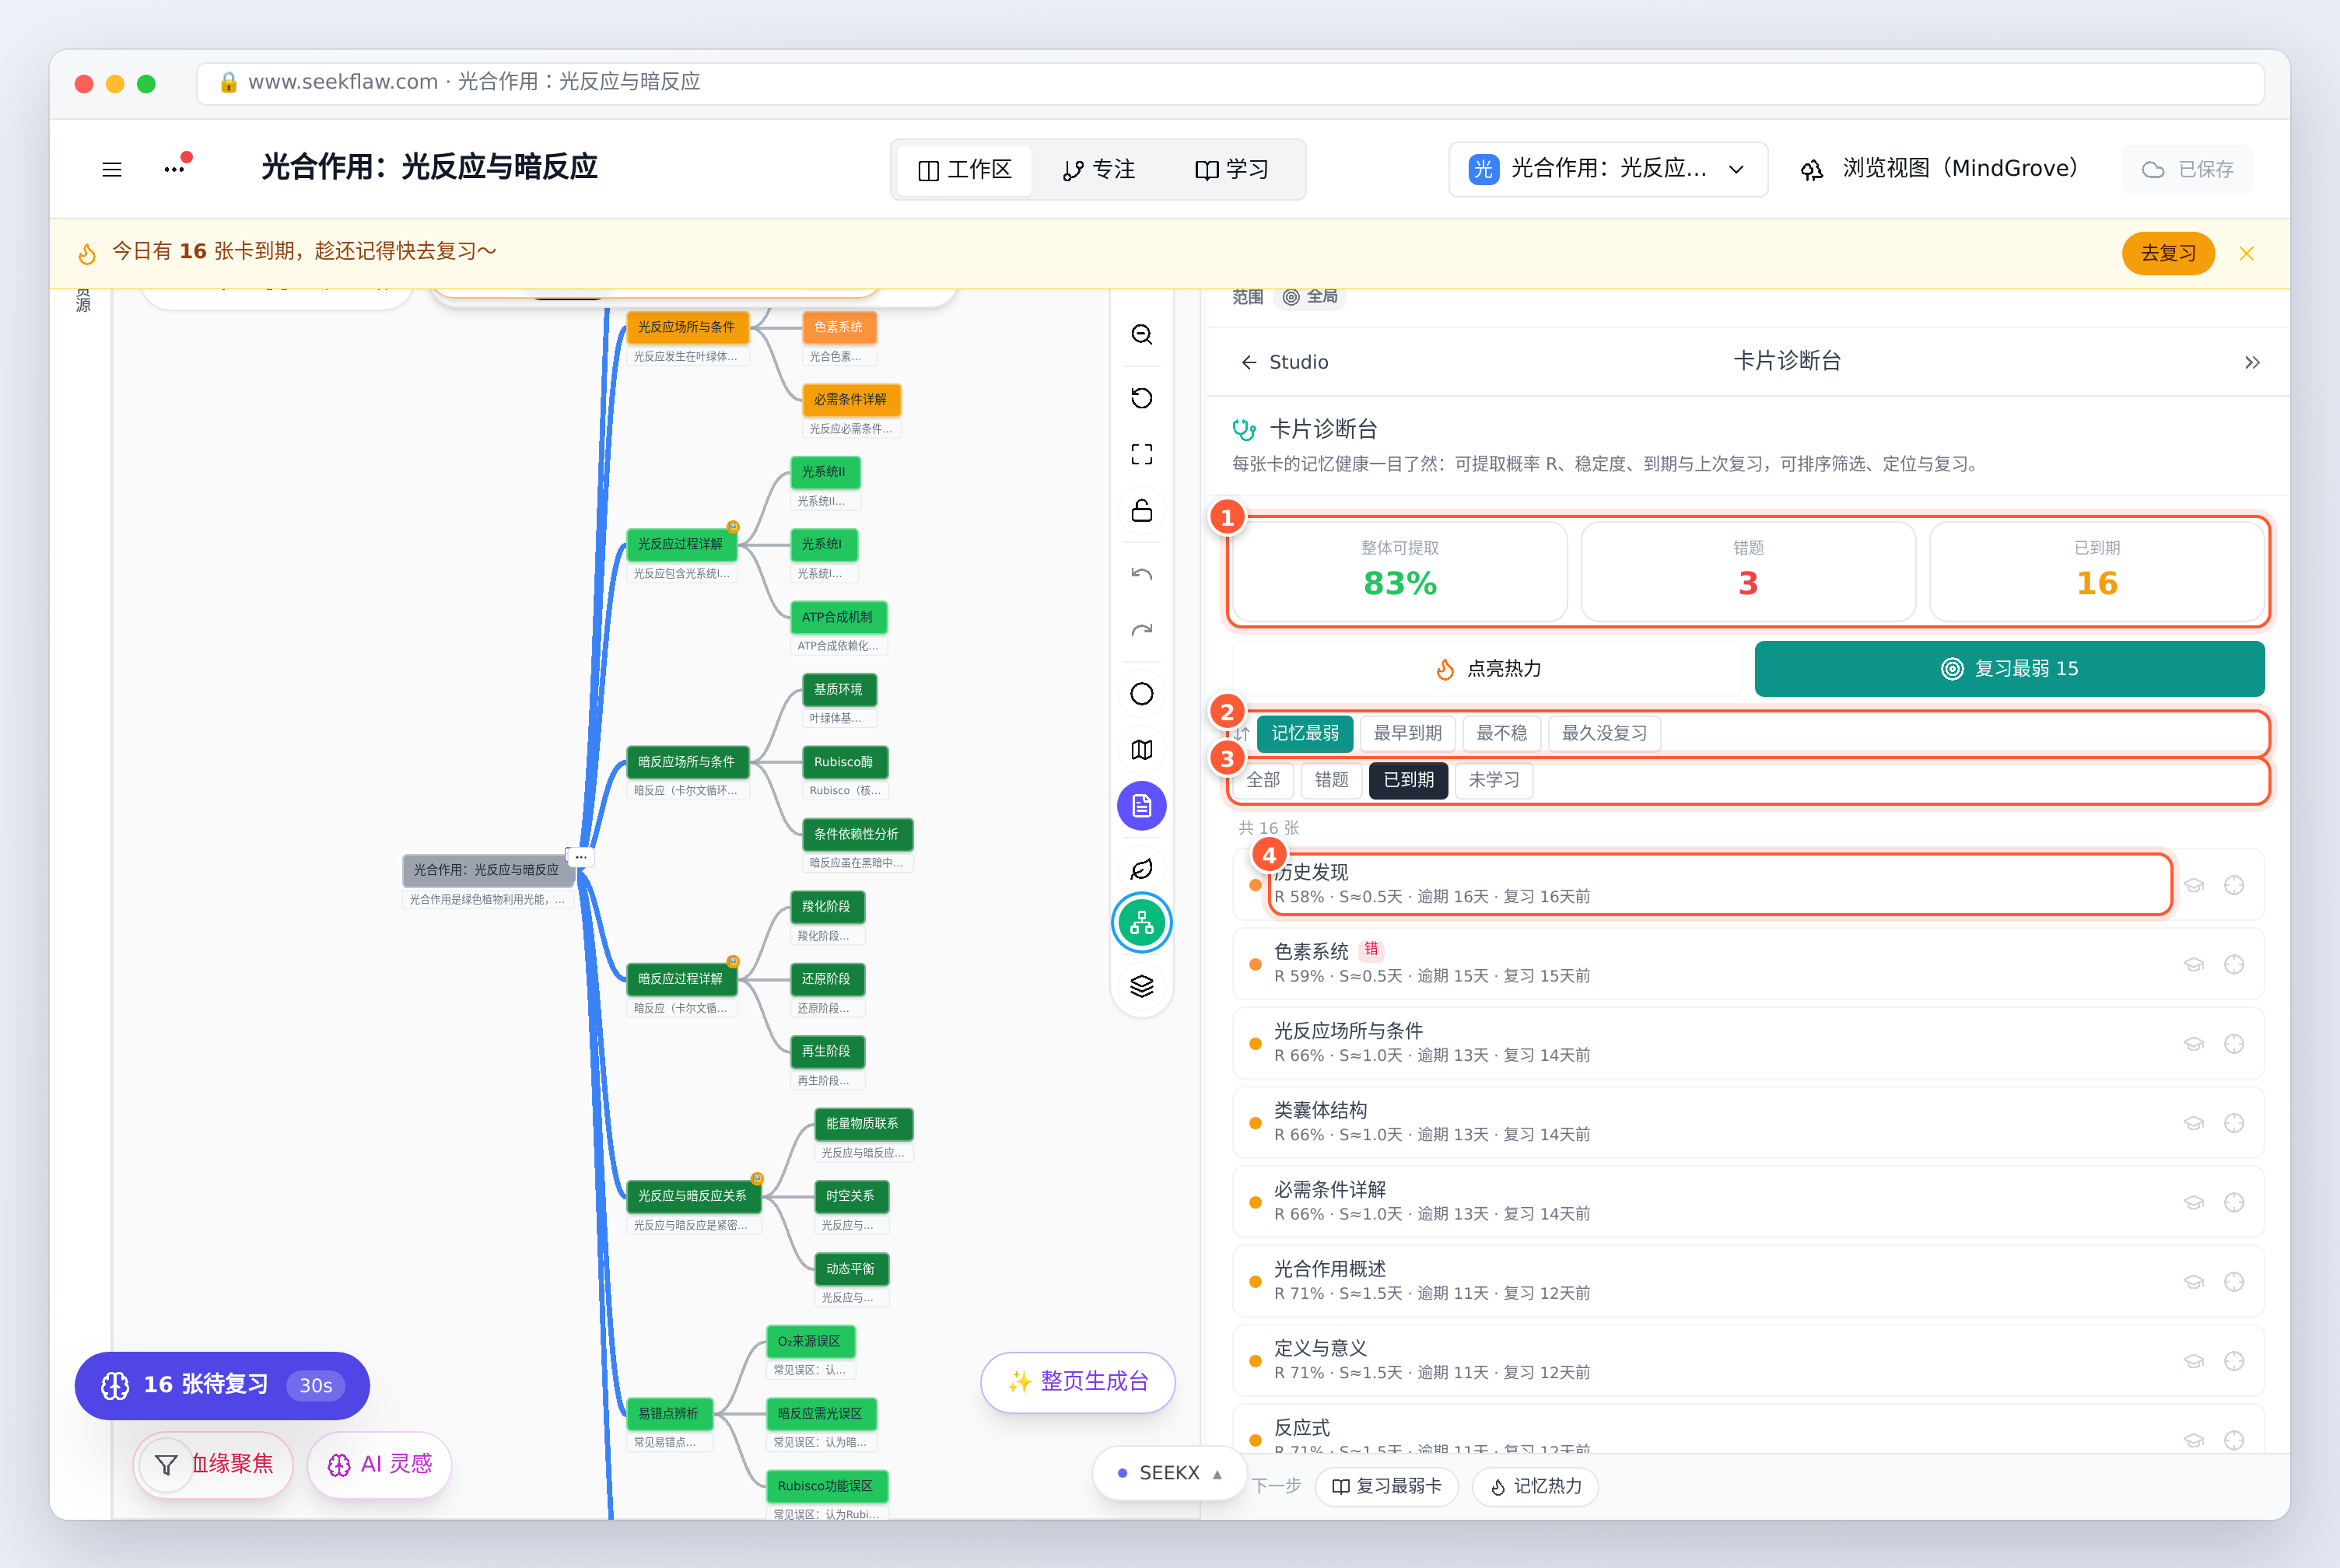Click the circle icon in map toolbar
Screen dimensions: 2340x1568
tap(1141, 694)
